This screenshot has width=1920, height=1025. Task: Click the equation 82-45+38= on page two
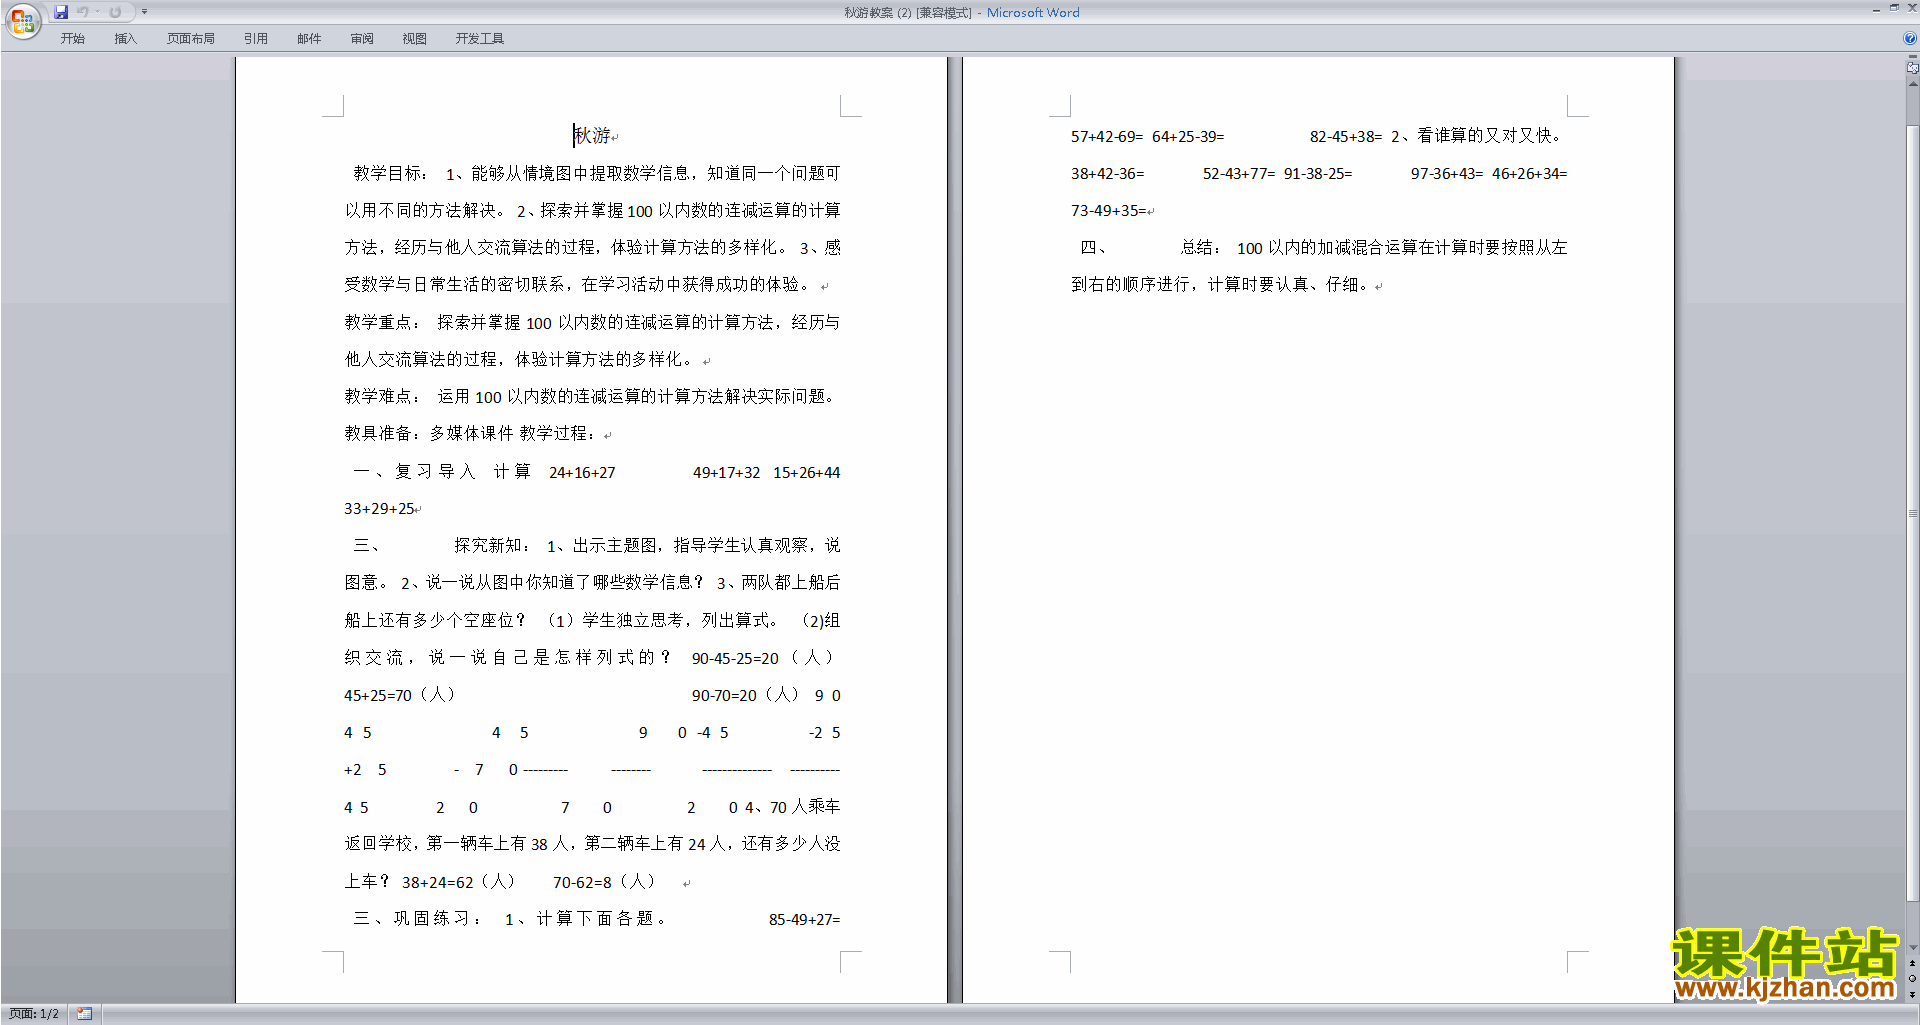[x=1346, y=136]
